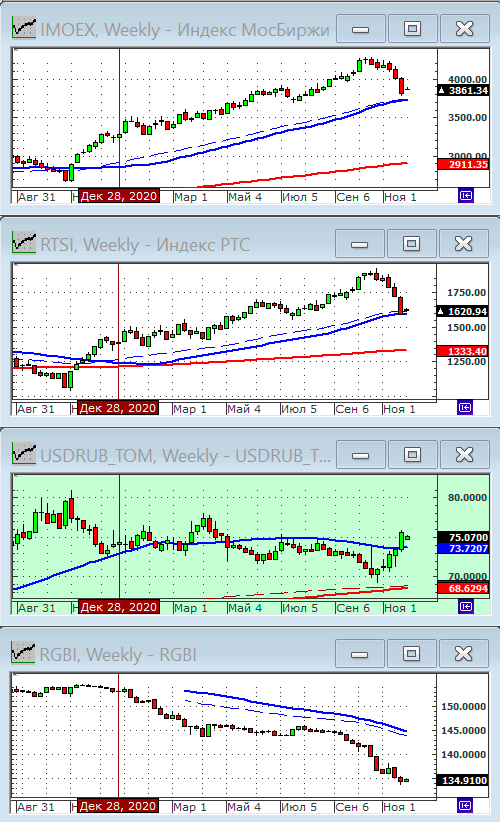This screenshot has width=500, height=822.
Task: Click the USDRUB_TOM chart window icon
Action: click(24, 454)
